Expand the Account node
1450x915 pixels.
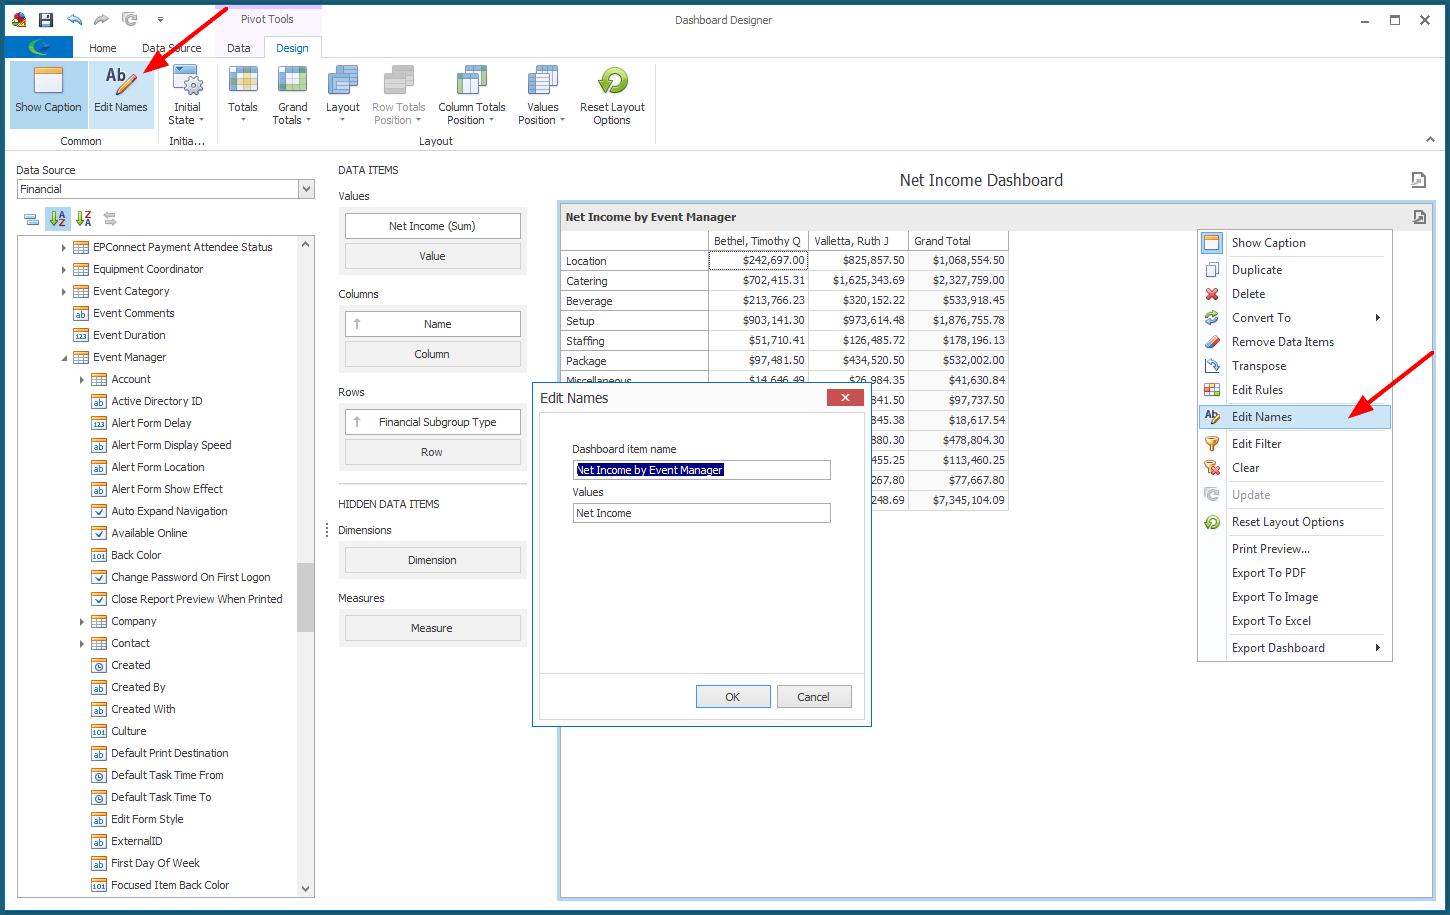(x=82, y=380)
